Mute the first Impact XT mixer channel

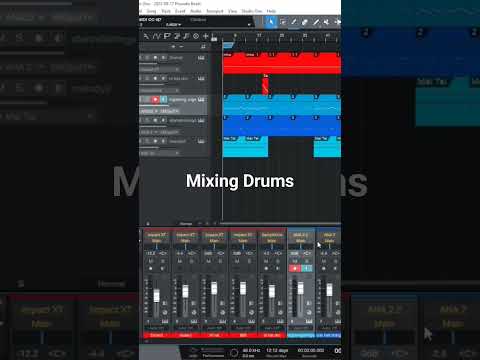click(151, 261)
